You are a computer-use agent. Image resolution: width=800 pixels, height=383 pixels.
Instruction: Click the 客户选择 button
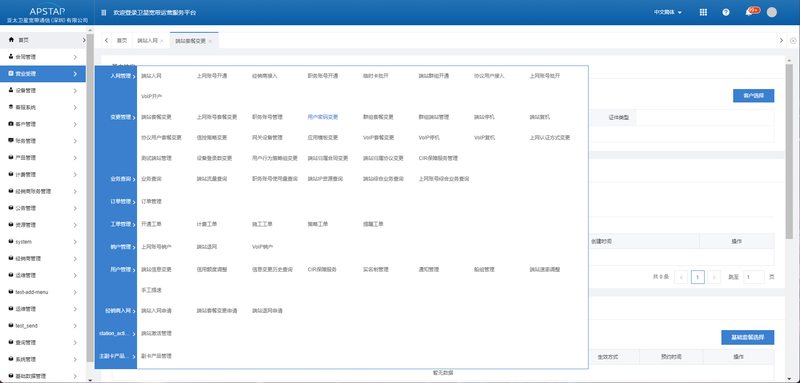[x=754, y=96]
